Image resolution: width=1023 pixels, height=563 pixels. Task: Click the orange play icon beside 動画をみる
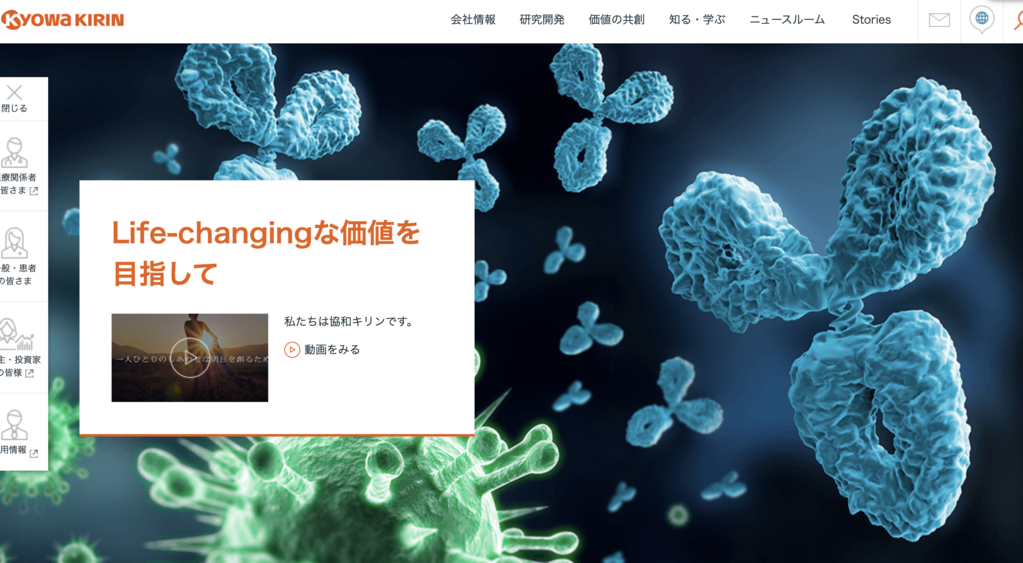pos(292,350)
